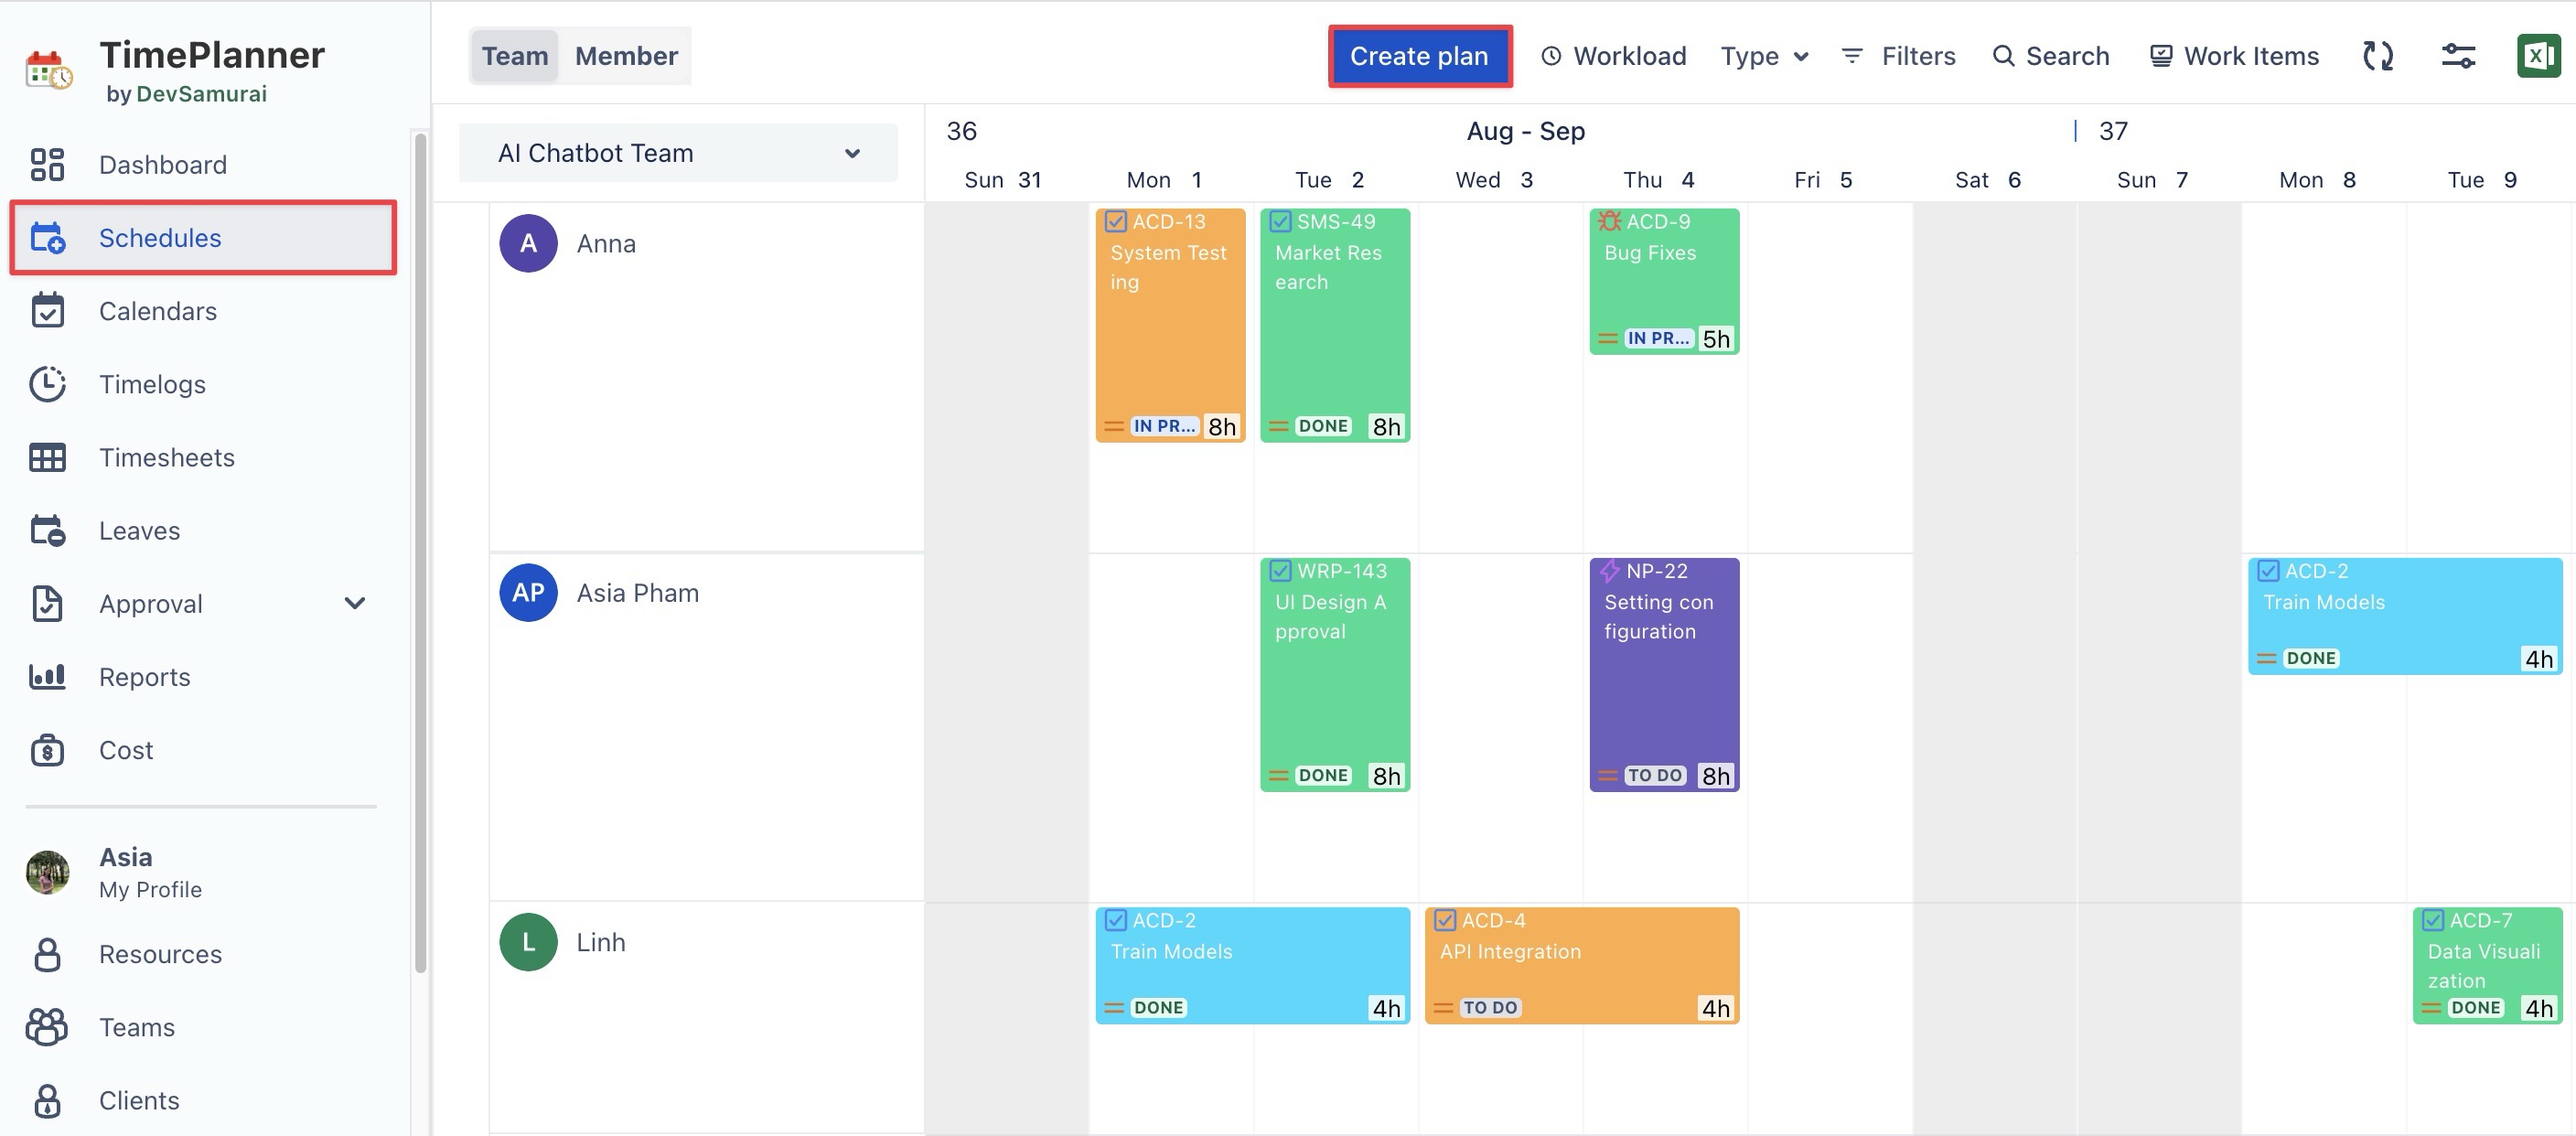Click the refresh sync icon
The width and height of the screenshot is (2576, 1136).
[2377, 56]
